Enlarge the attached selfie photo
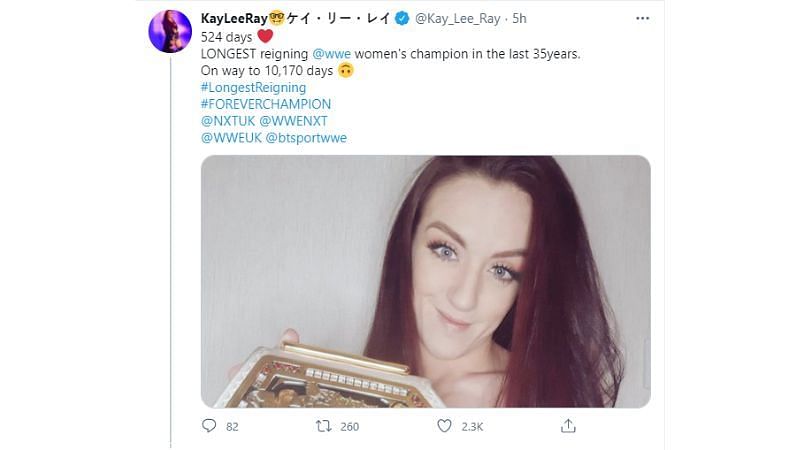This screenshot has width=800, height=450. pyautogui.click(x=426, y=282)
